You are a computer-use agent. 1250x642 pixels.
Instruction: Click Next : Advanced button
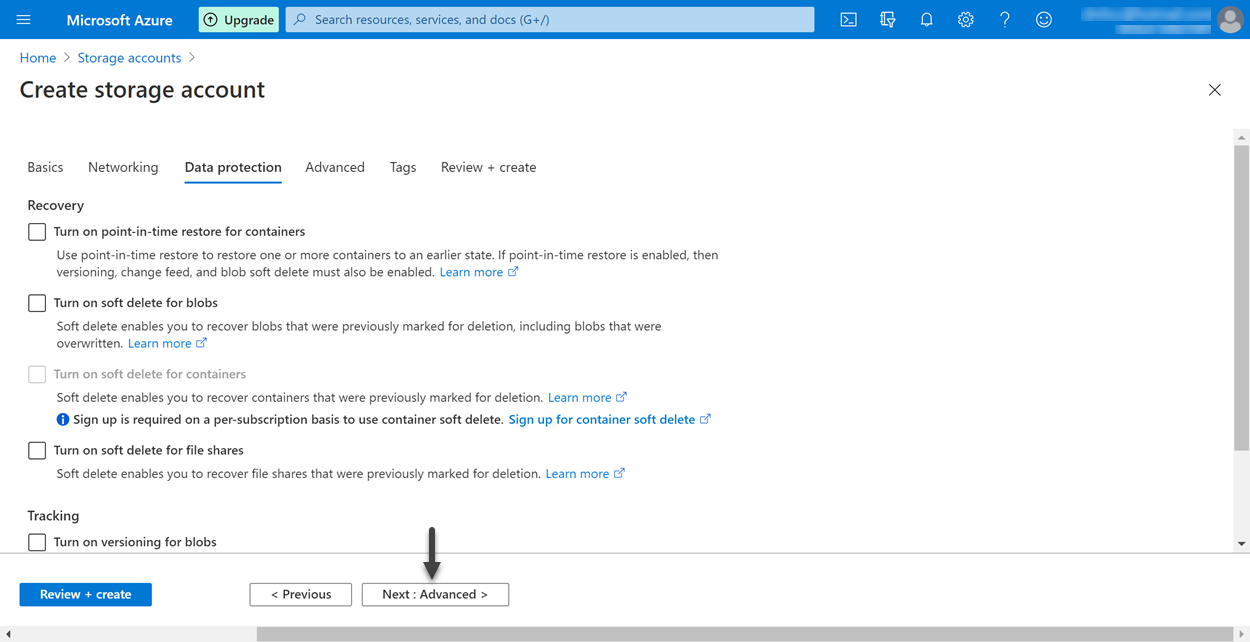435,594
